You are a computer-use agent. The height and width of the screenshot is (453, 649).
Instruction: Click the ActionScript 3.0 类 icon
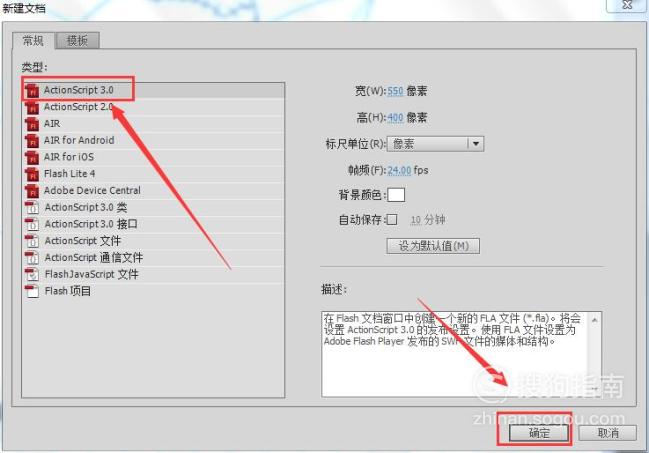coord(32,207)
